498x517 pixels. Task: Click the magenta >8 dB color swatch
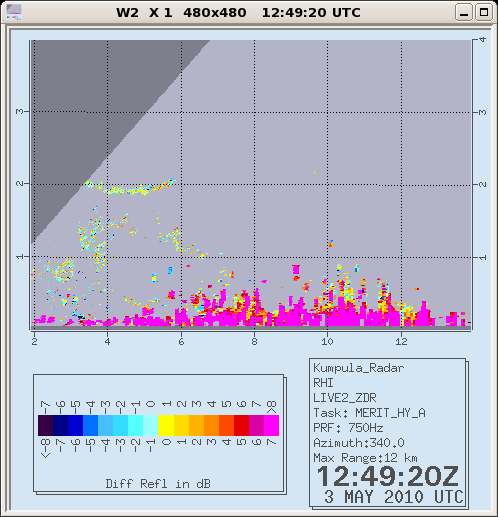tap(271, 425)
